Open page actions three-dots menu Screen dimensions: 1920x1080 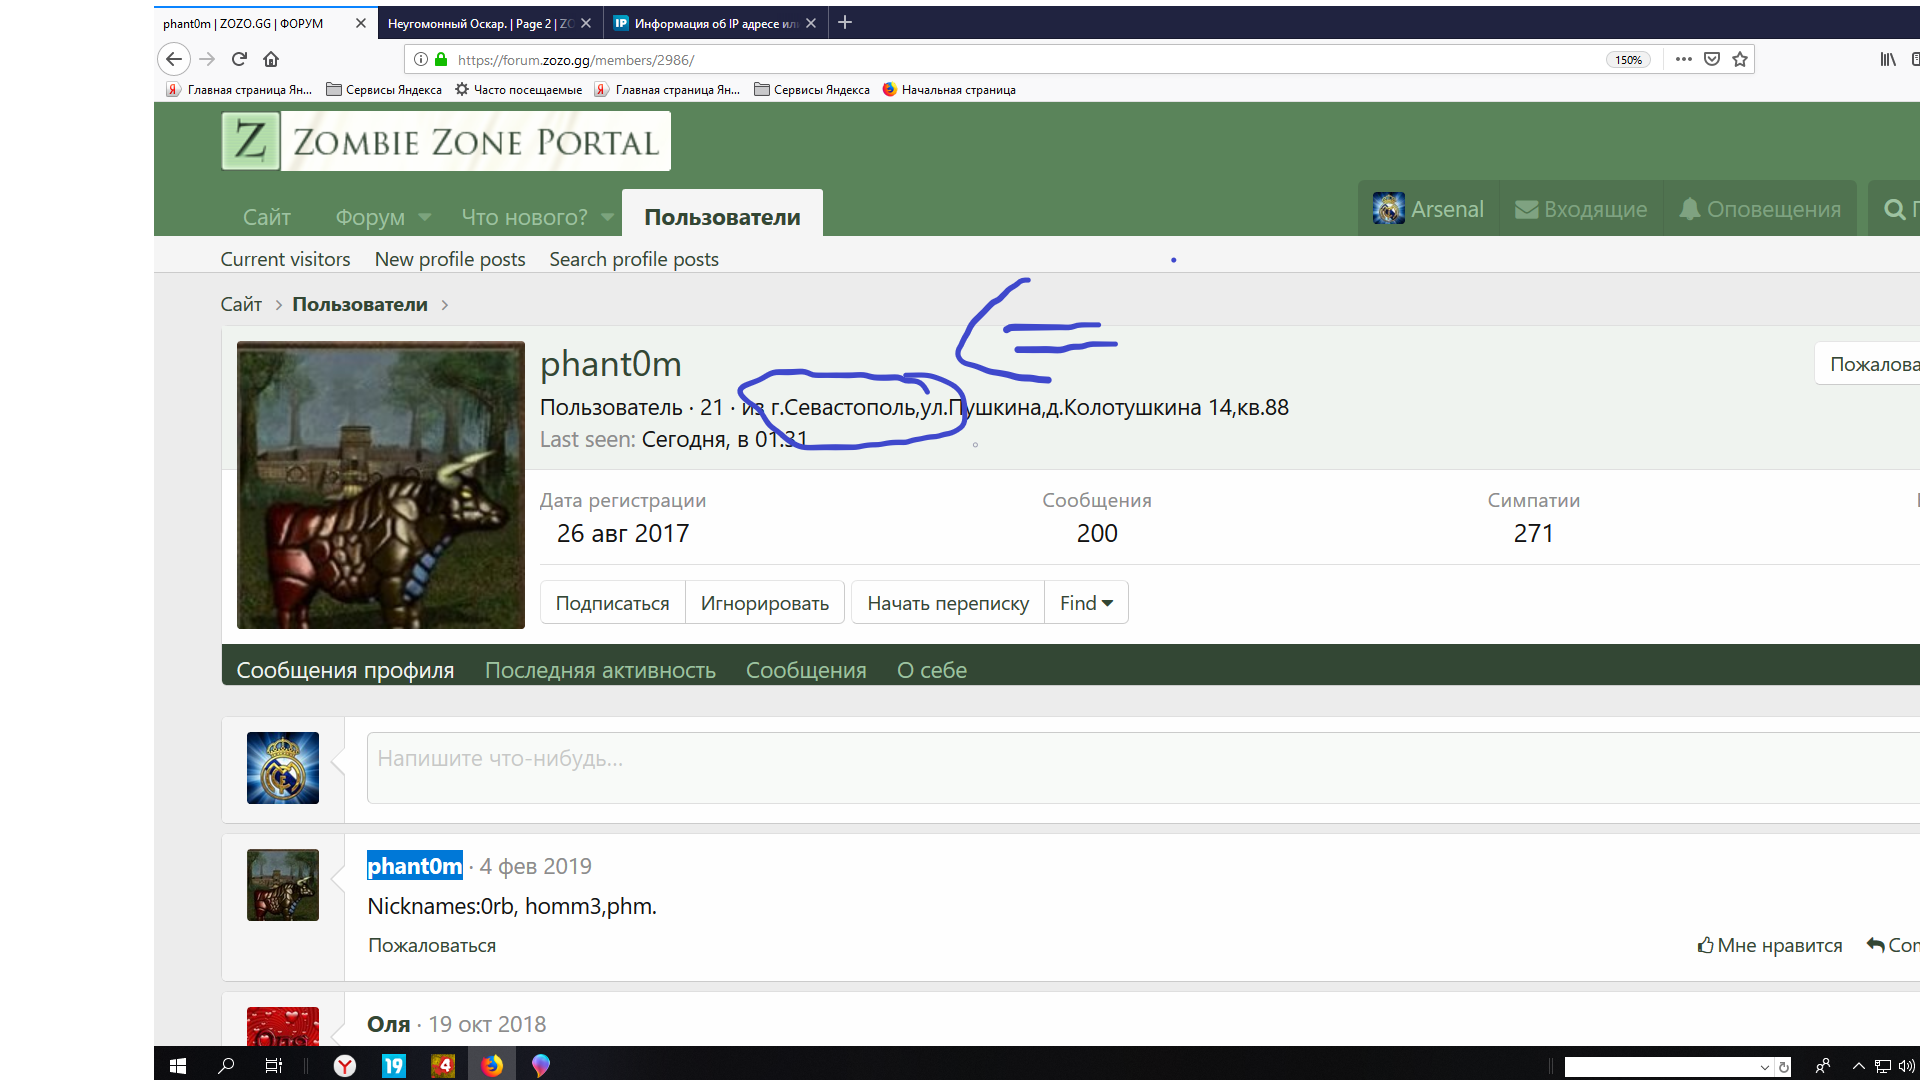[x=1684, y=59]
